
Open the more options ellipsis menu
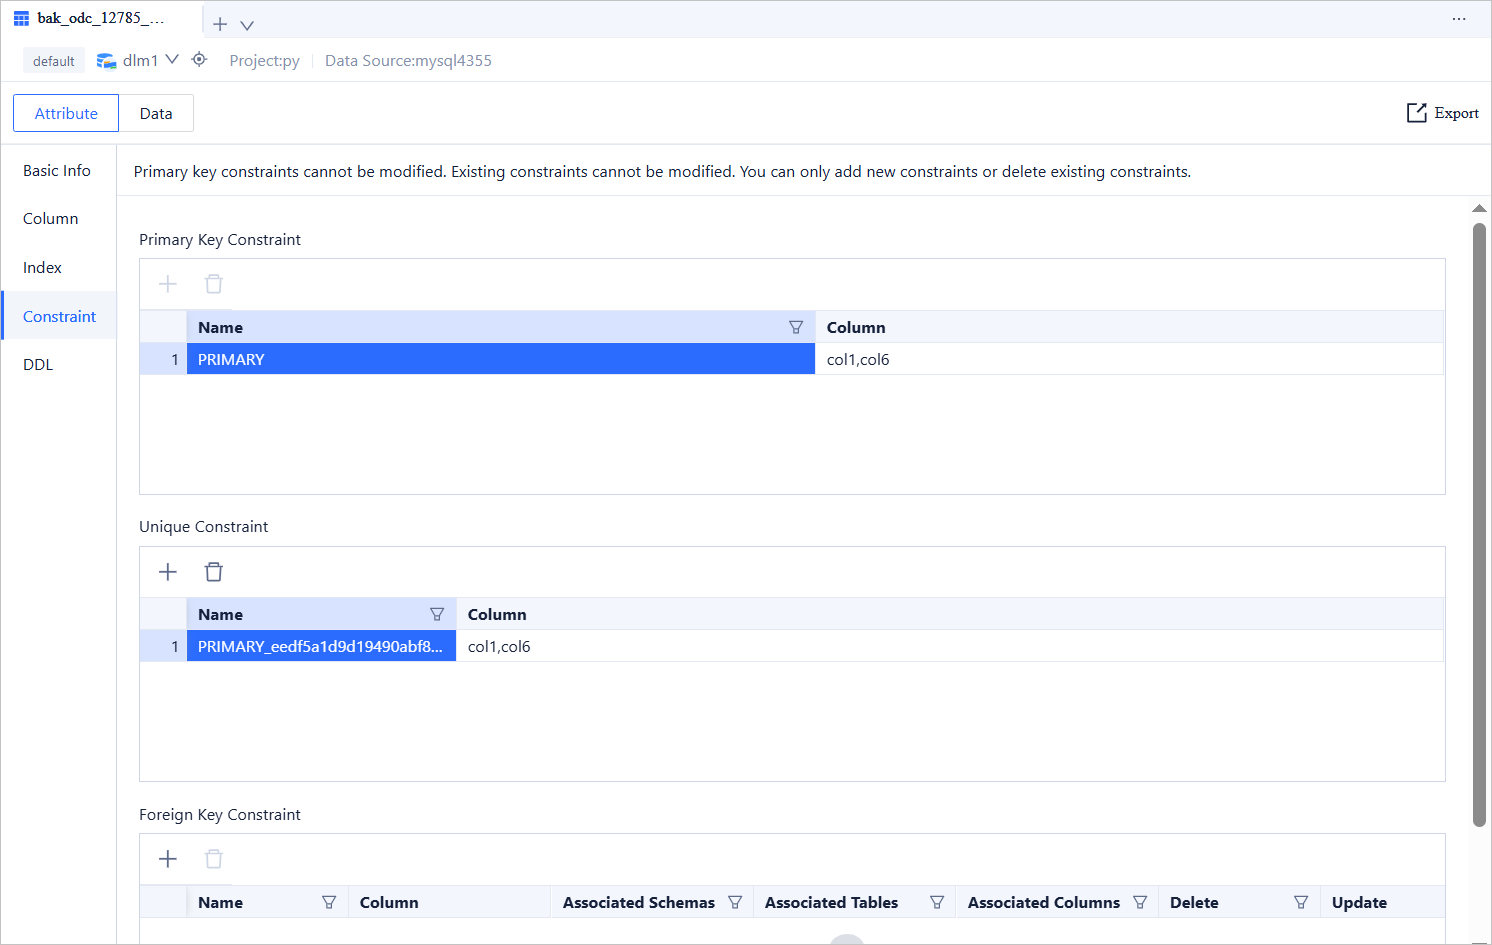1459,19
